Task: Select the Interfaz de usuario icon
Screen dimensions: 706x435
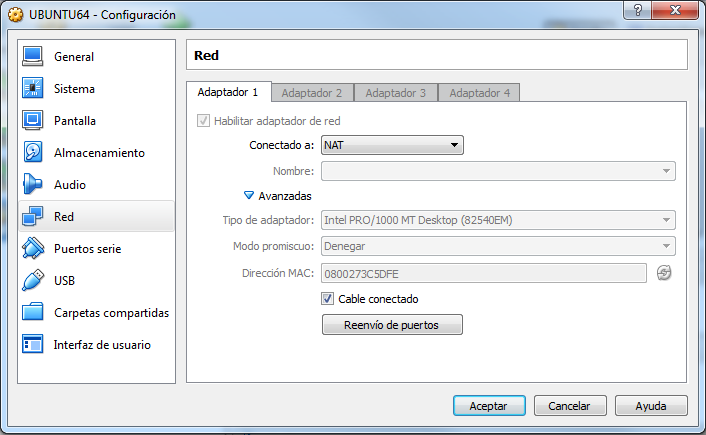Action: click(x=32, y=344)
